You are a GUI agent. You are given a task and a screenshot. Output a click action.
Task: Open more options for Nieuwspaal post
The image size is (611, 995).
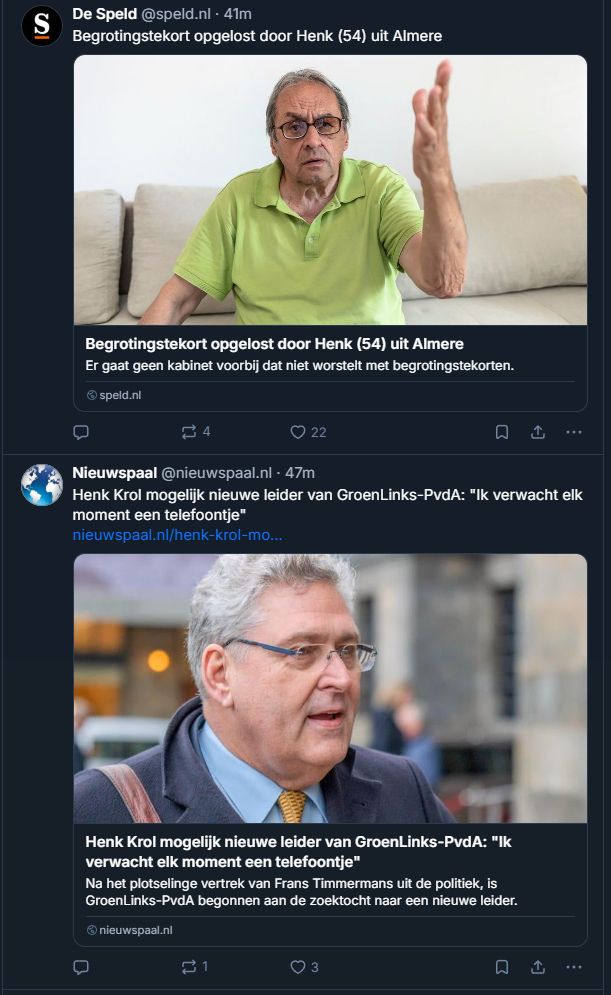(574, 967)
